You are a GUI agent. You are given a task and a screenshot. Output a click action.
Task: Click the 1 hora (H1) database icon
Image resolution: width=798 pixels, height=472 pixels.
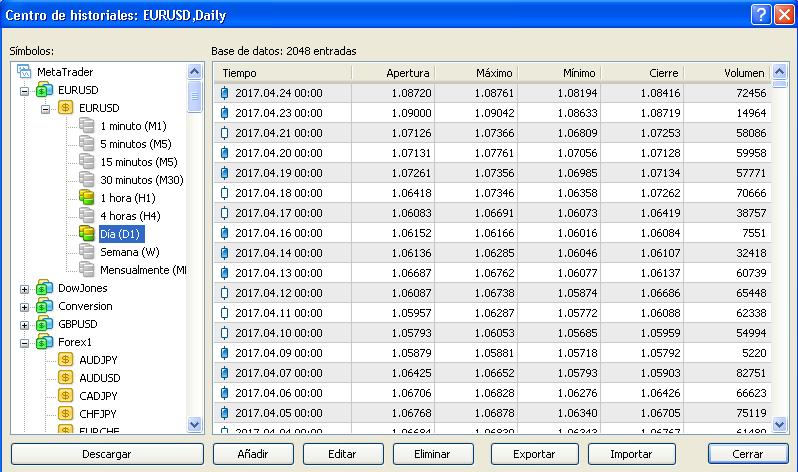(87, 198)
